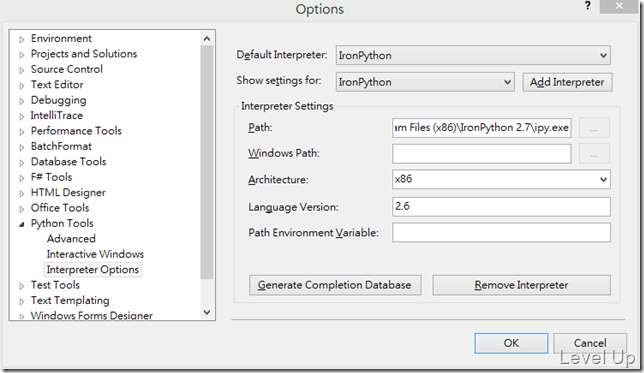The image size is (644, 373).
Task: Dismiss the dialog with Cancel
Action: [x=590, y=343]
